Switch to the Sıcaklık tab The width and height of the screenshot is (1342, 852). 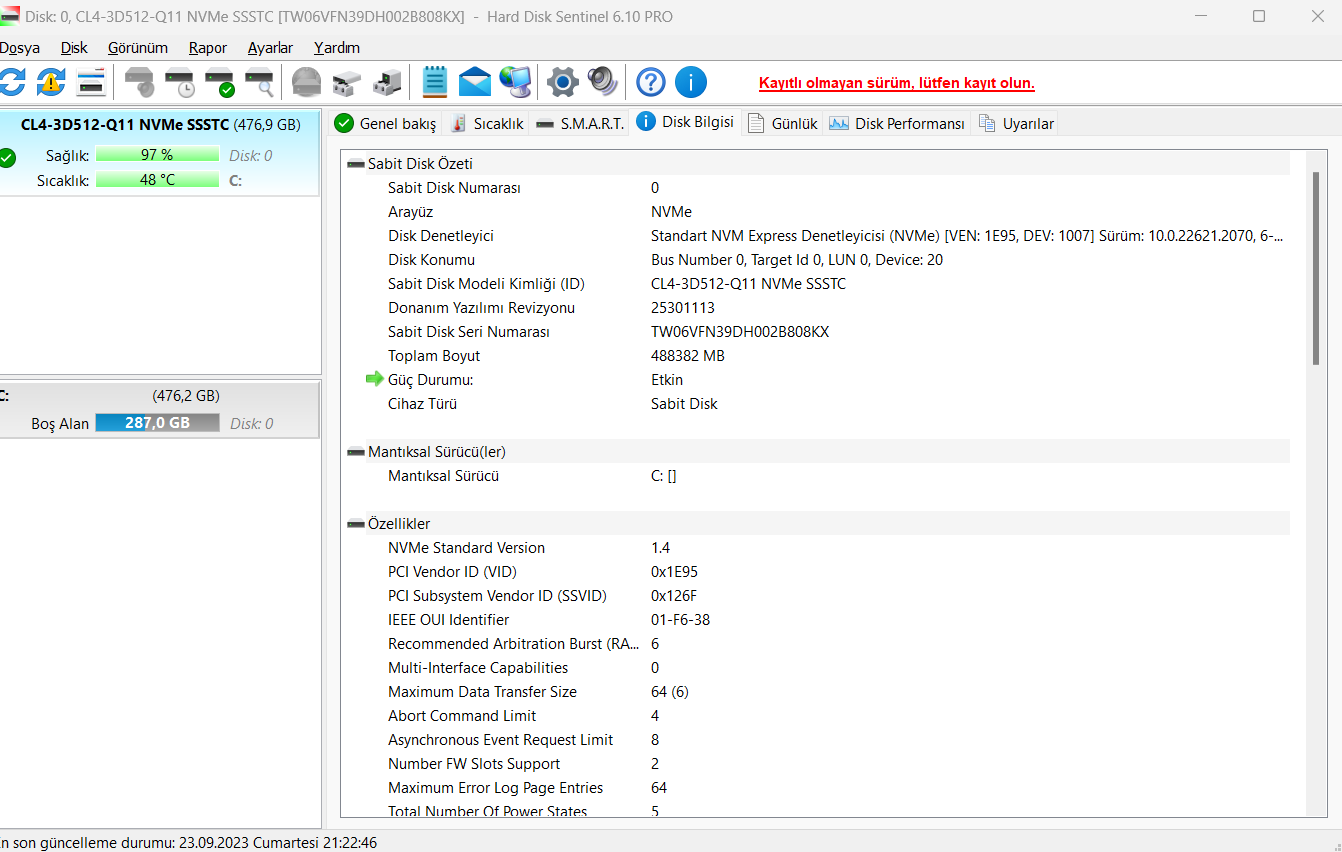point(487,123)
